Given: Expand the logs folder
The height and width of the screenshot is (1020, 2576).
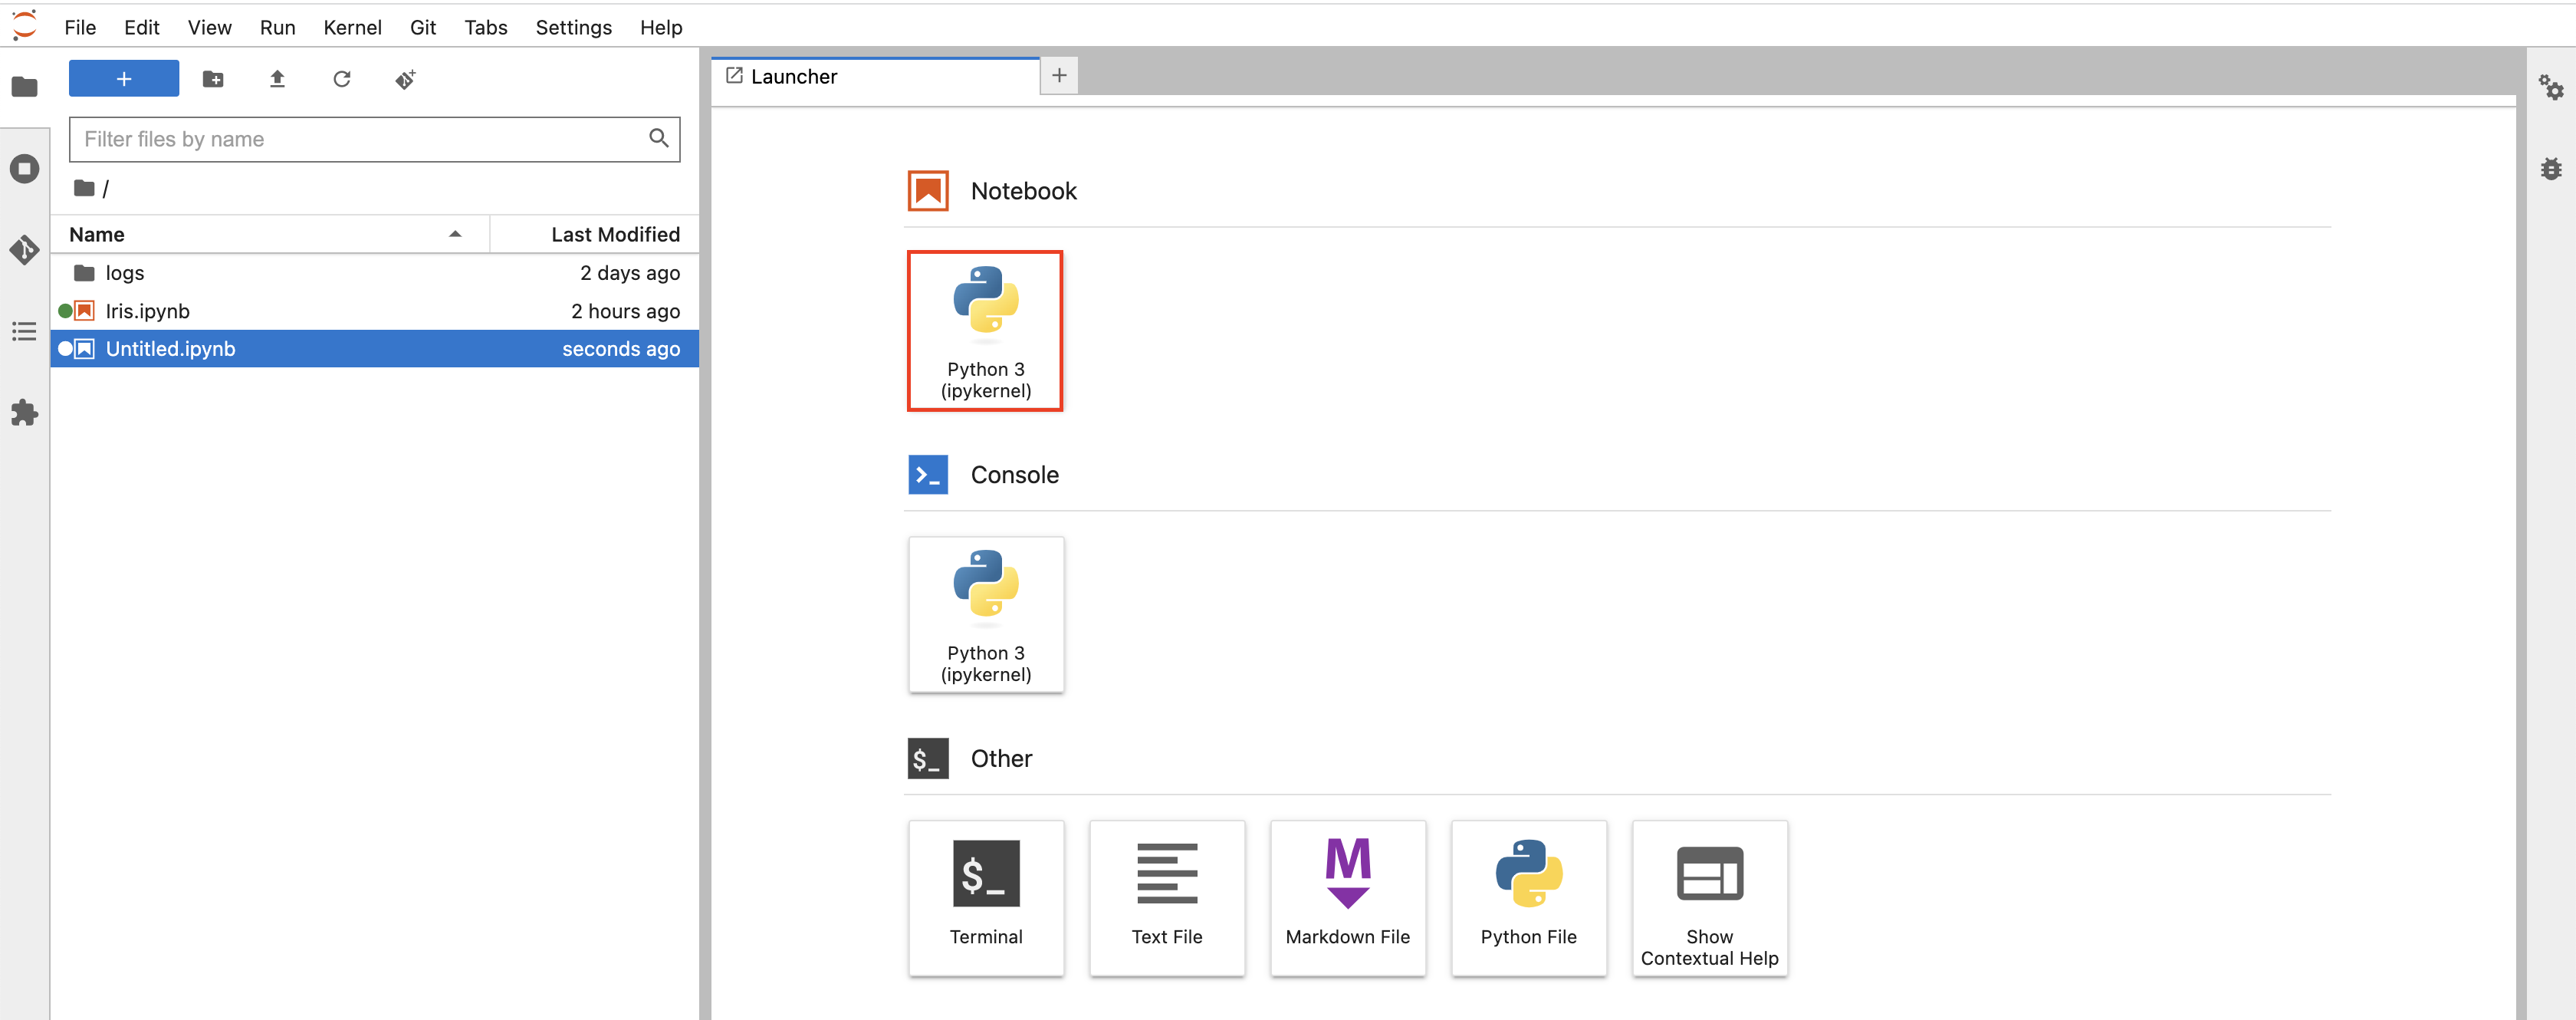Looking at the screenshot, I should (125, 273).
